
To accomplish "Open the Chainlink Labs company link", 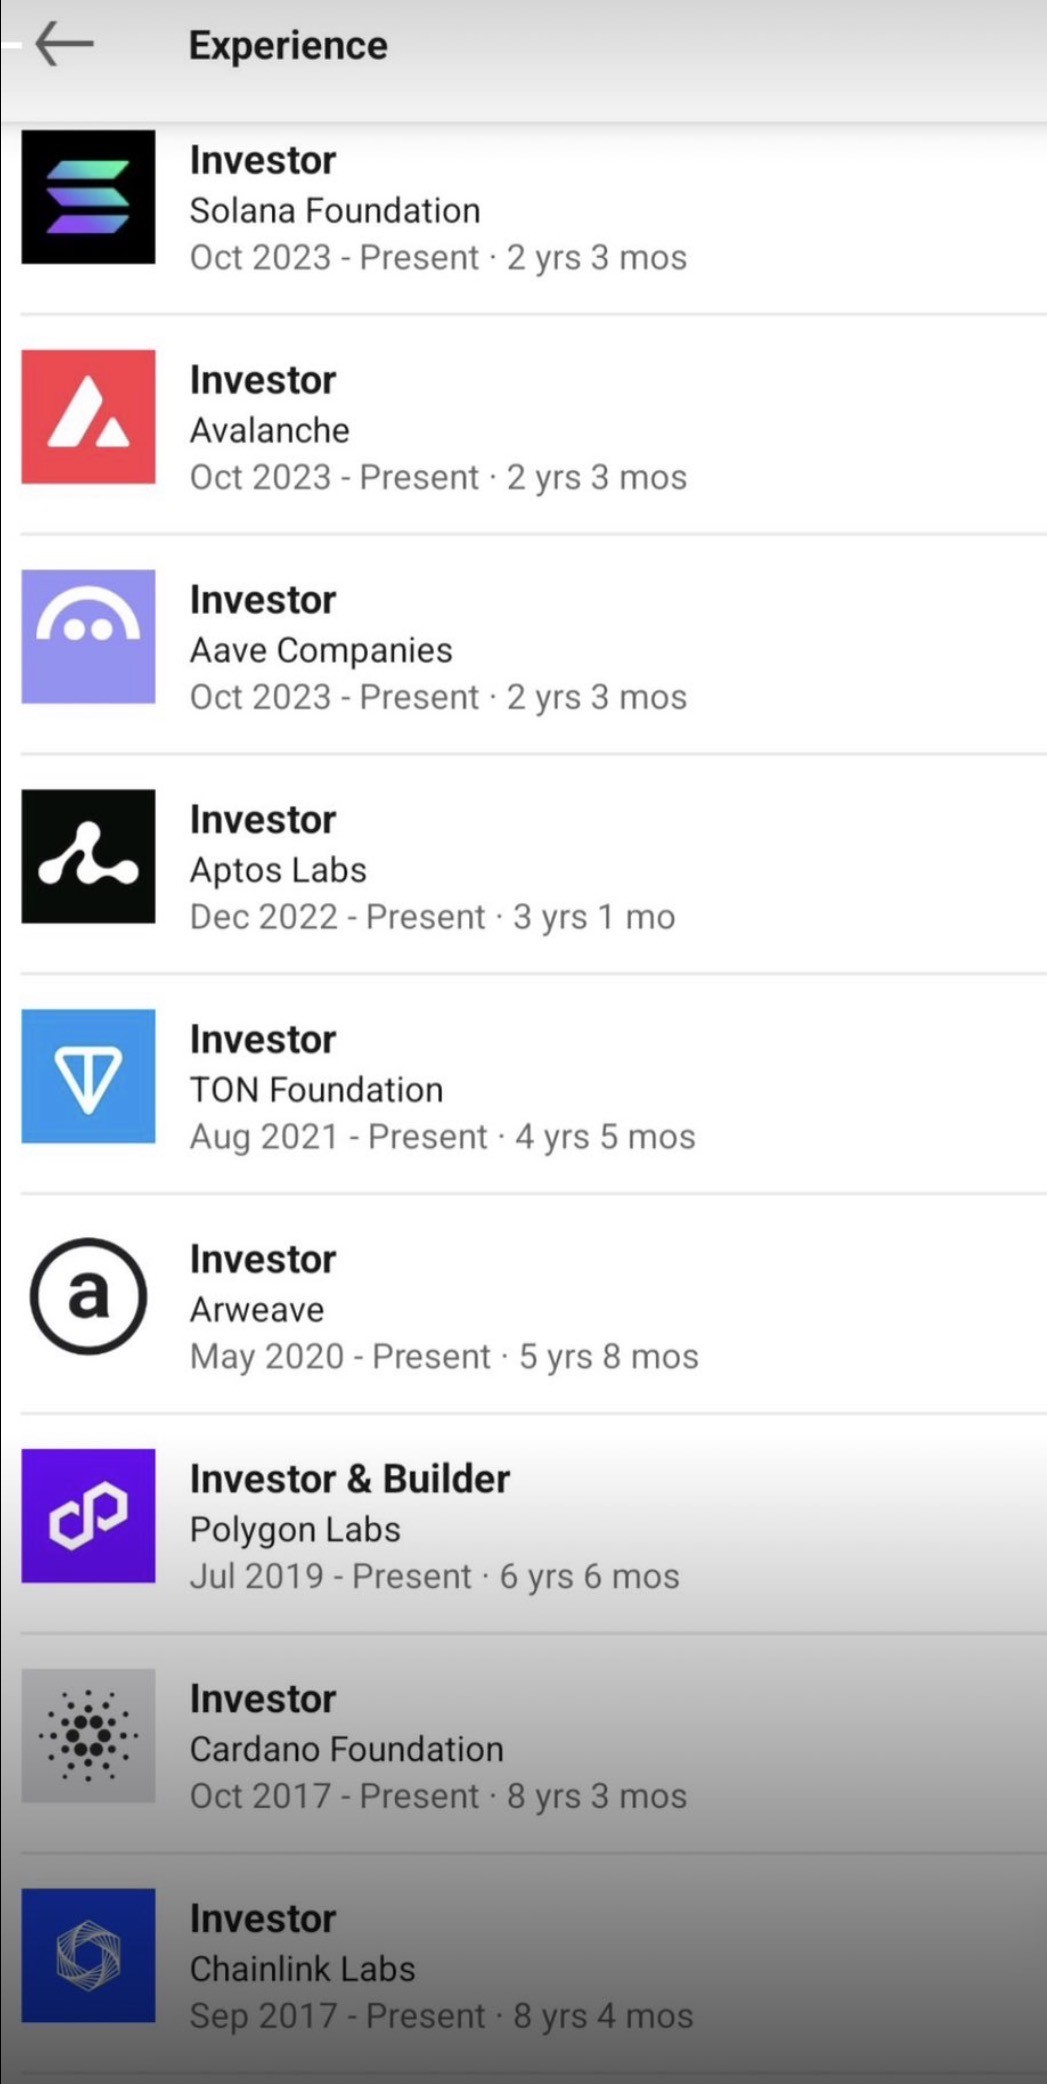I will point(303,1969).
